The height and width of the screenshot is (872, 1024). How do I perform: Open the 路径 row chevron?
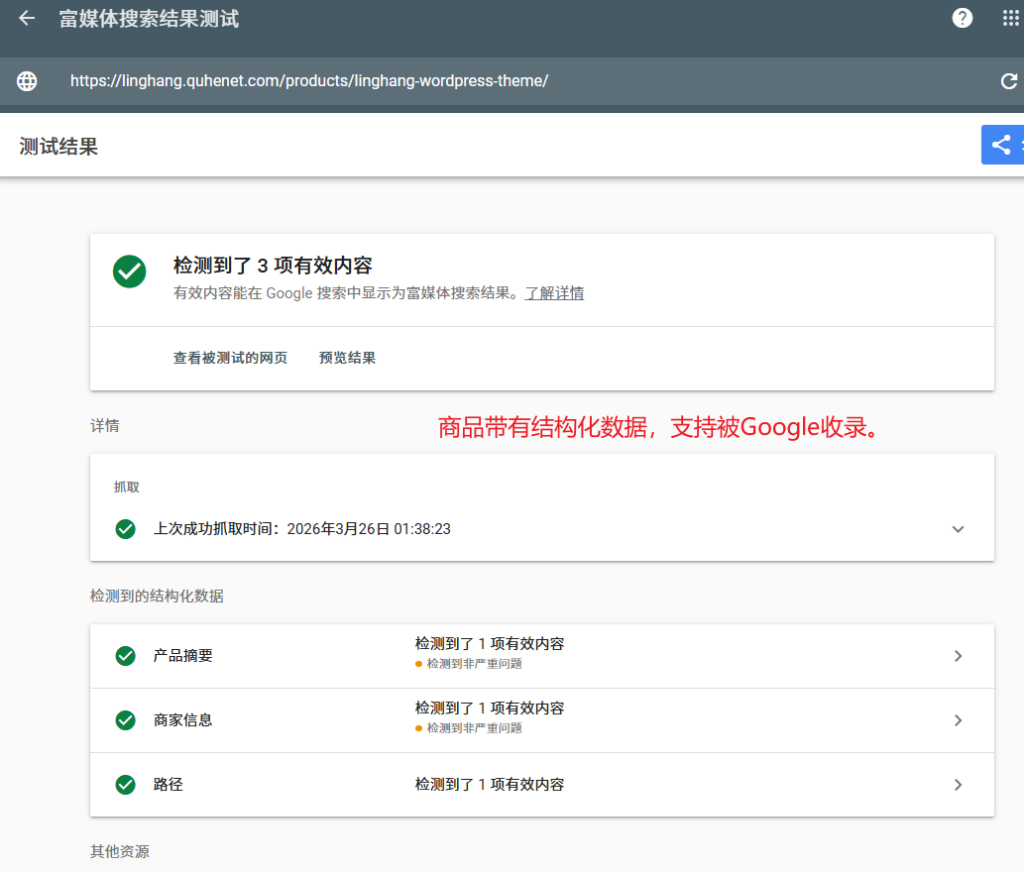tap(958, 785)
